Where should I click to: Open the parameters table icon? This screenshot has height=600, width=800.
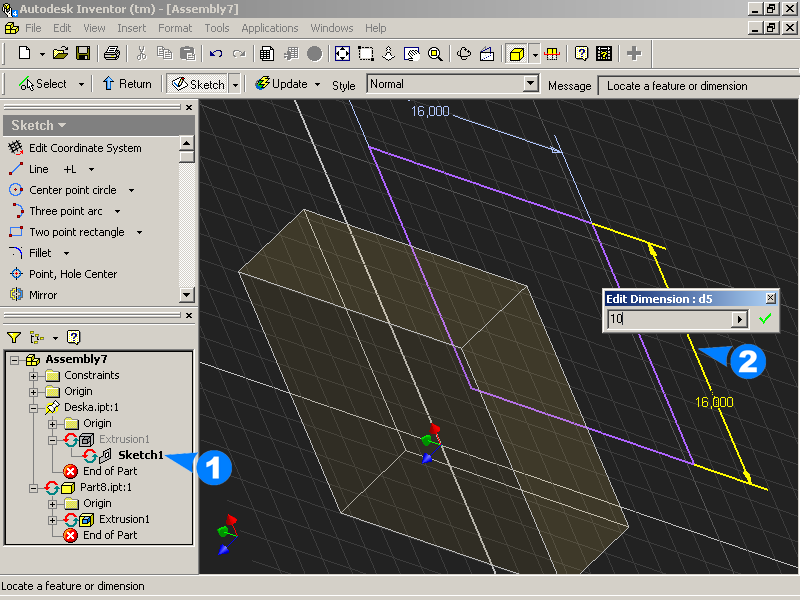[x=267, y=53]
